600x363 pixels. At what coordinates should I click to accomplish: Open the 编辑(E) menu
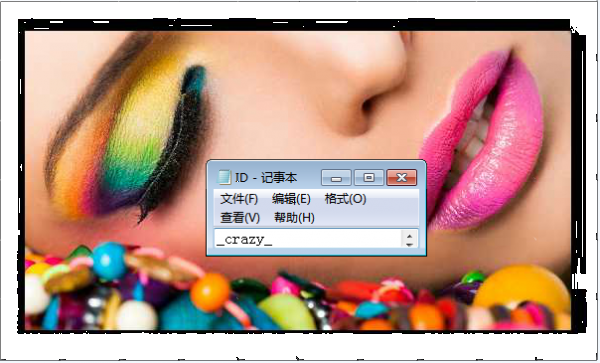pyautogui.click(x=291, y=199)
